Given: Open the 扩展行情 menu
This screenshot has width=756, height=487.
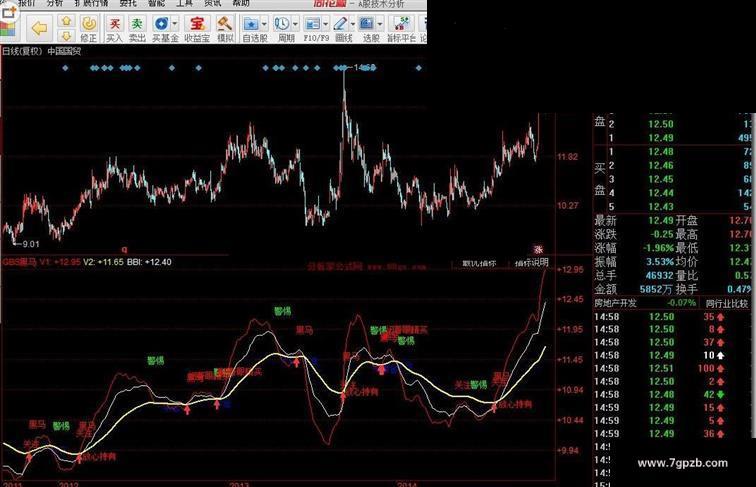Looking at the screenshot, I should click(91, 3).
